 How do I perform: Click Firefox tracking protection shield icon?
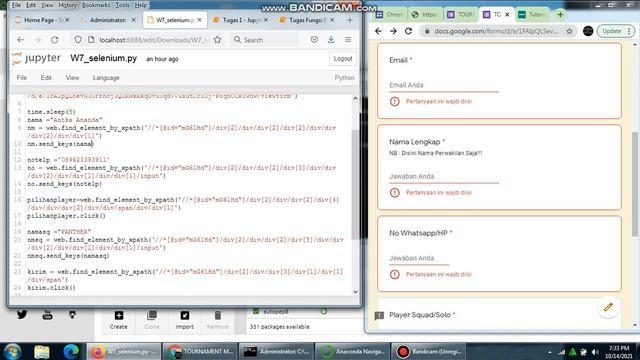click(78, 40)
